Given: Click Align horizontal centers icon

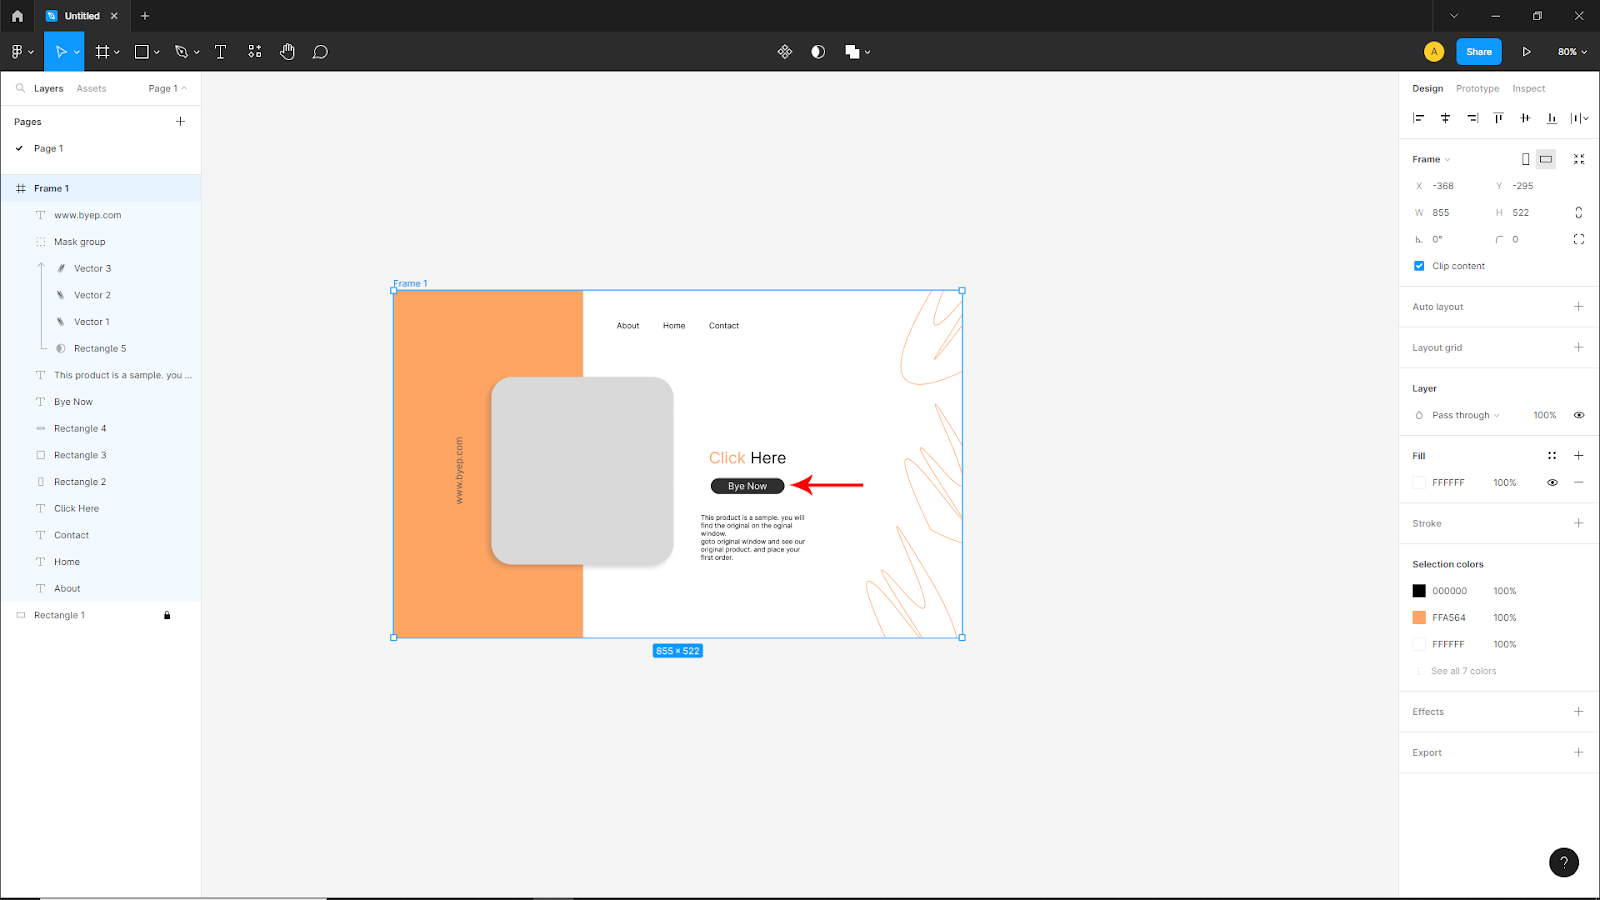Looking at the screenshot, I should [x=1445, y=118].
